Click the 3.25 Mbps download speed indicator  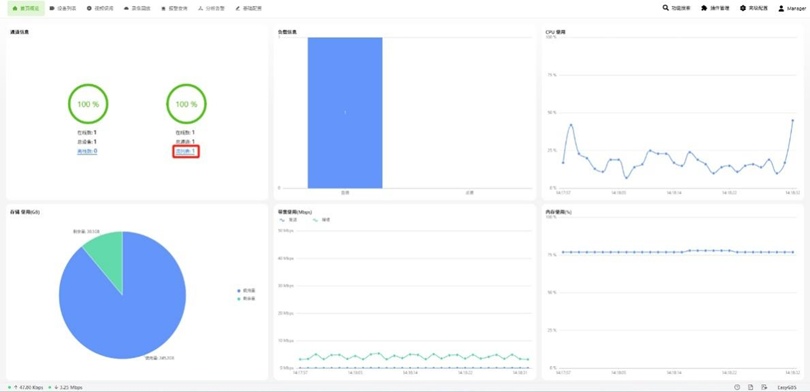point(66,387)
